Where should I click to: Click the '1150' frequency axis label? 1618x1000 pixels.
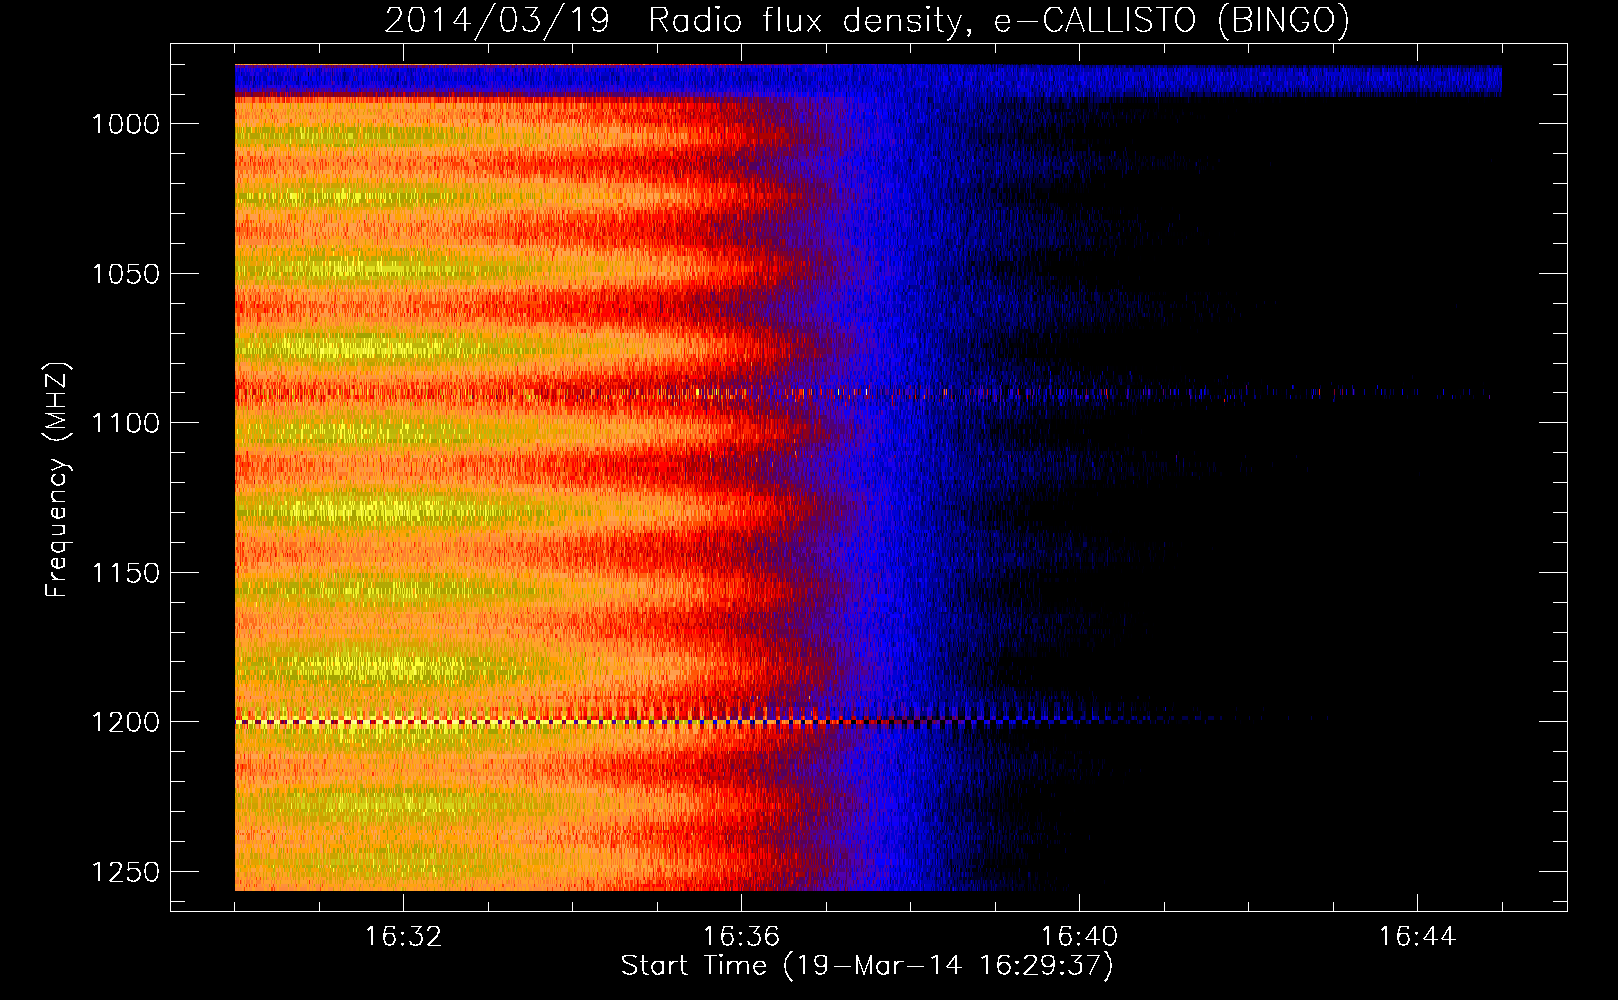[x=125, y=573]
